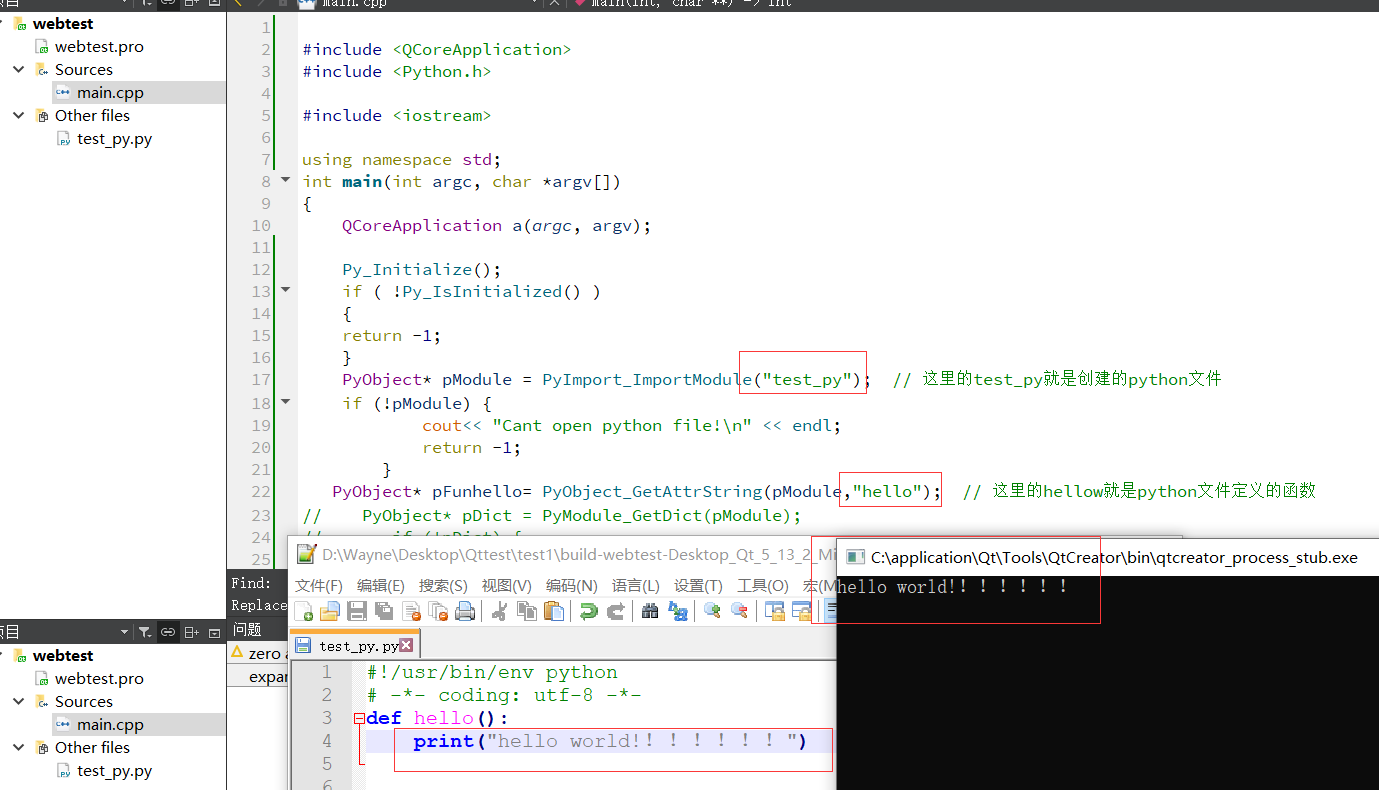Open Notepad++ 设置(T) menu
This screenshot has width=1379, height=790.
pyautogui.click(x=698, y=585)
